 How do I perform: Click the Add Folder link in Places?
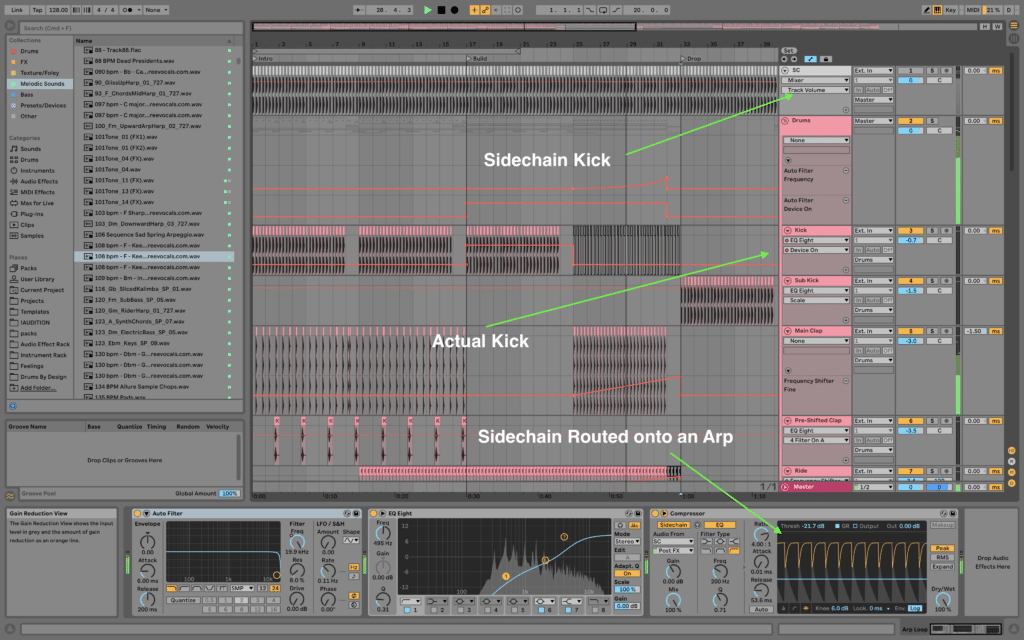point(38,388)
